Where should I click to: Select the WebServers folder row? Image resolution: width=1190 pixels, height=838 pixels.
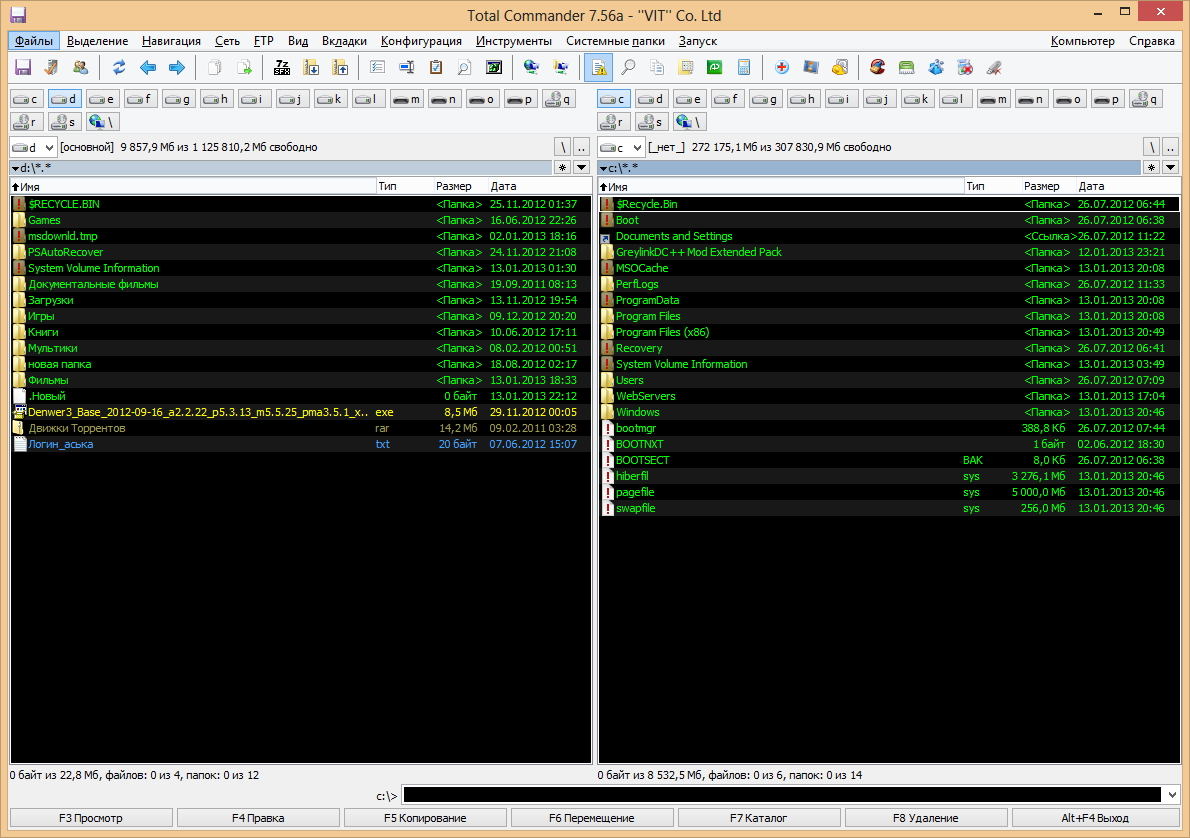pyautogui.click(x=889, y=396)
